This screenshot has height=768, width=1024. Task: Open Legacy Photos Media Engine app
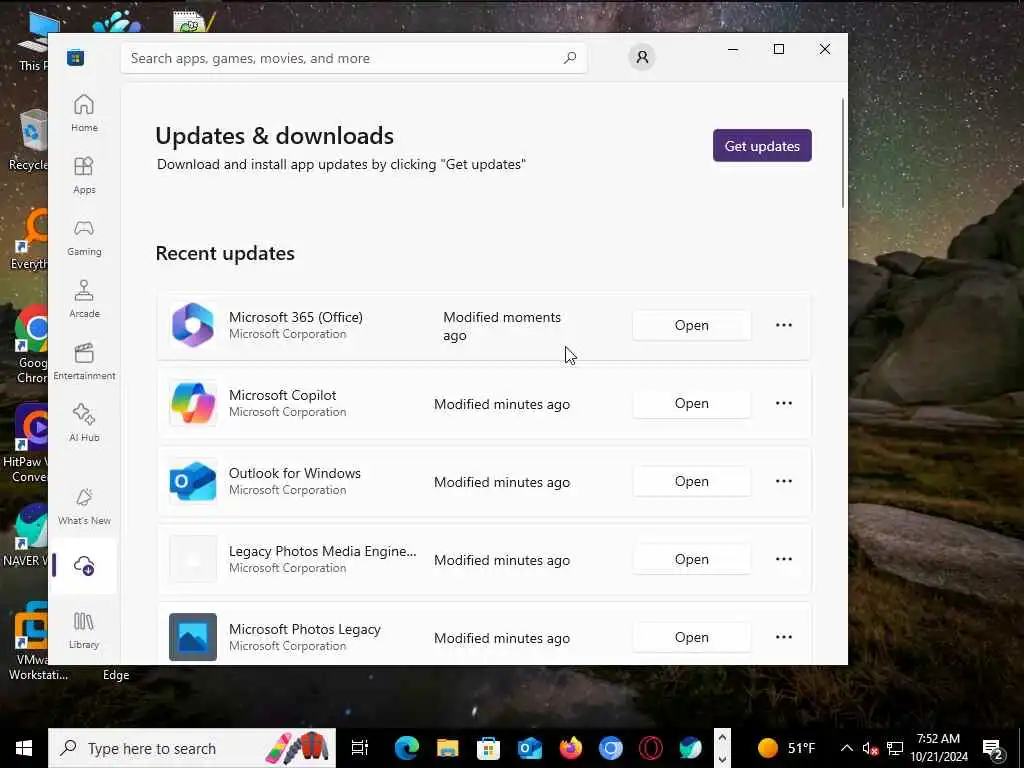[x=692, y=559]
